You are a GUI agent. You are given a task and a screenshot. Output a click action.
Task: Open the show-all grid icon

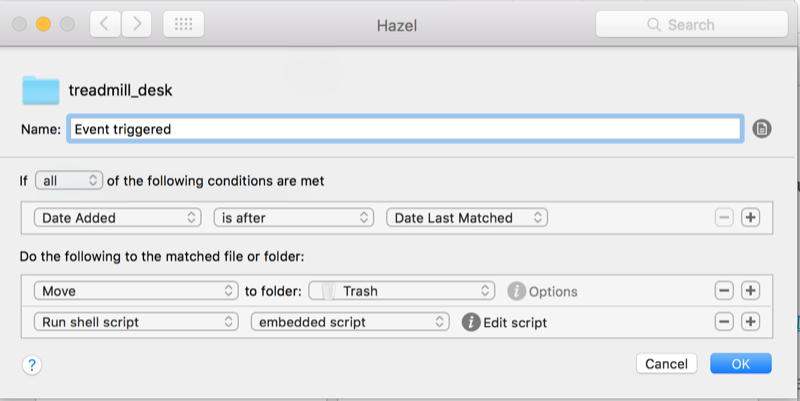pyautogui.click(x=183, y=23)
